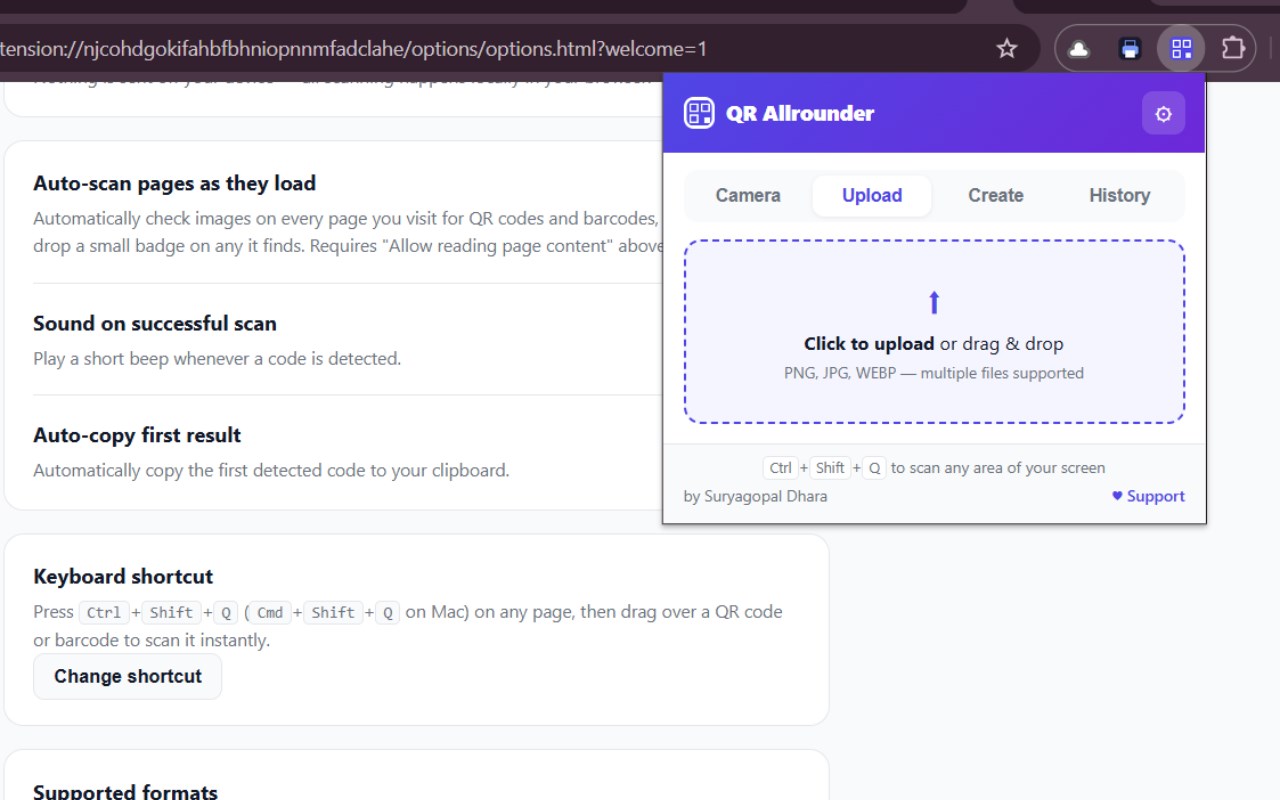Click the Q key badge in popup footer
This screenshot has width=1280, height=800.
click(874, 468)
